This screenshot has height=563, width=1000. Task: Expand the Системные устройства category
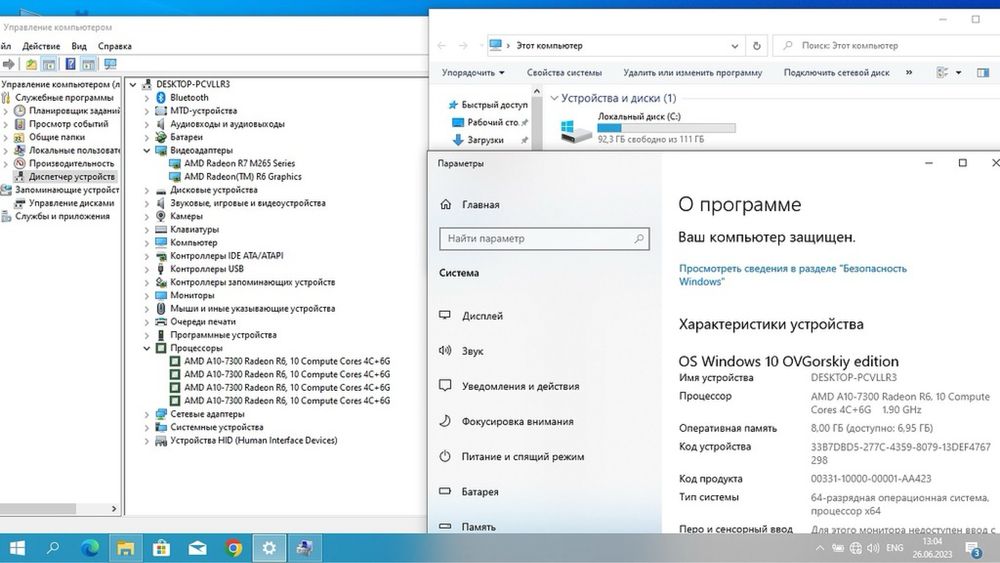point(147,427)
